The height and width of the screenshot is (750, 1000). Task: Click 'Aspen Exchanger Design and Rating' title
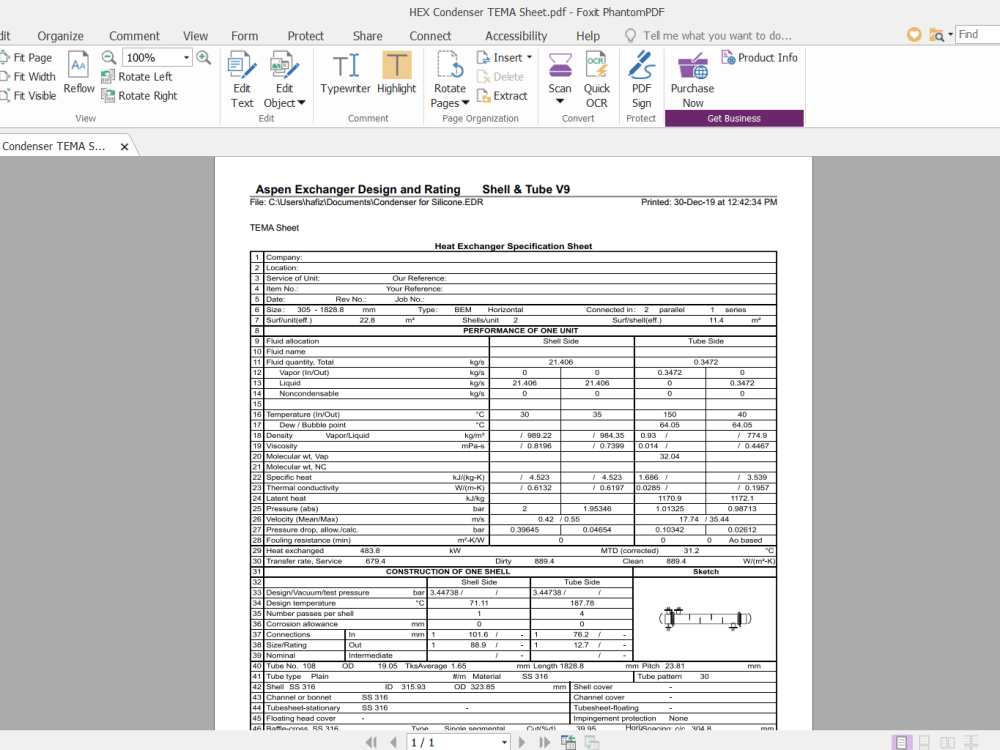click(x=358, y=189)
